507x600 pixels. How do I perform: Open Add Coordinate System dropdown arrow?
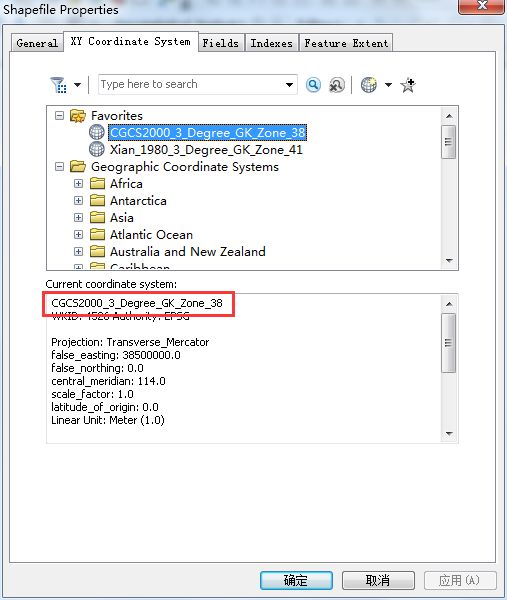[x=388, y=85]
